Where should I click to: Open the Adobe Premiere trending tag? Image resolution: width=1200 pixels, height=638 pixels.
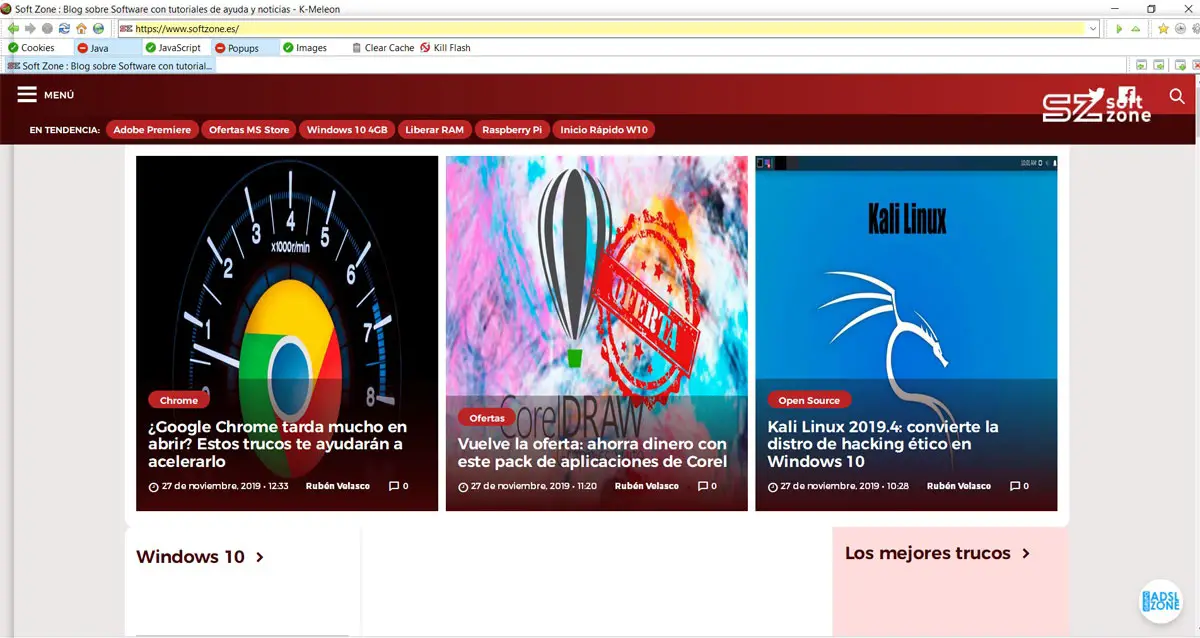coord(152,130)
